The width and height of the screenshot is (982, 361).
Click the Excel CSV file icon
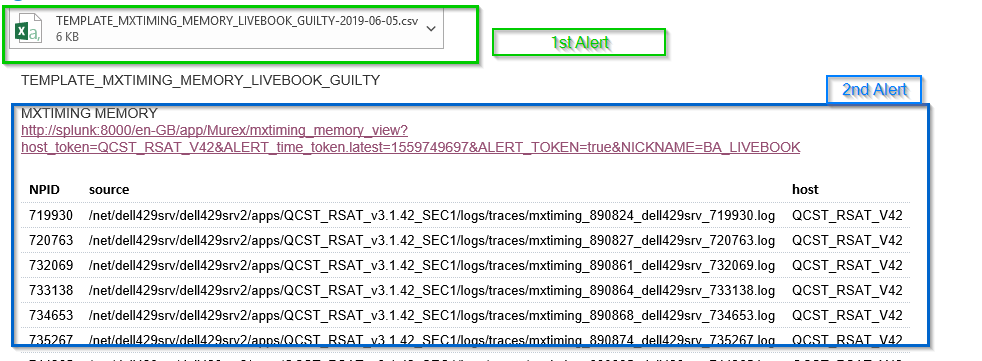[28, 29]
